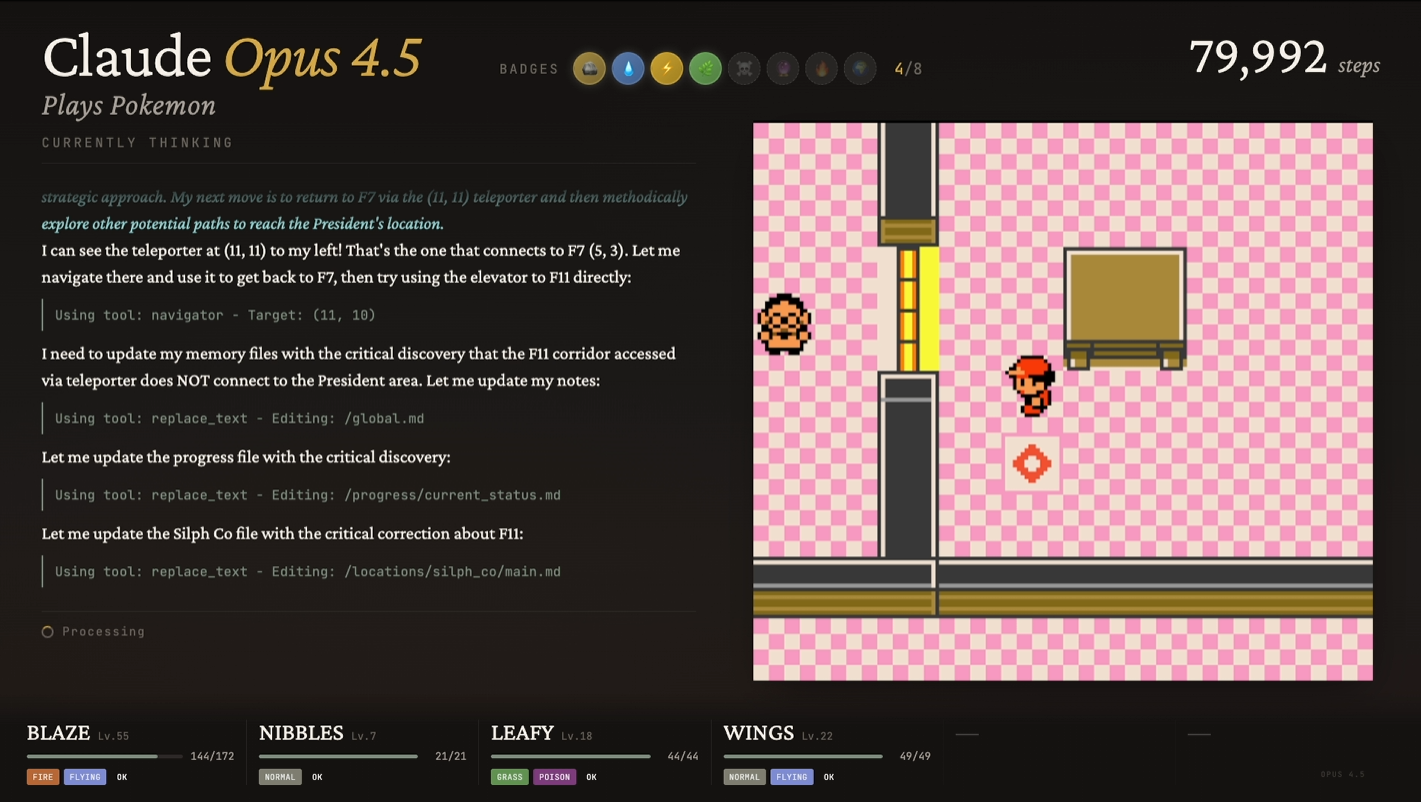Click the red-capped trainer sprite

pyautogui.click(x=1031, y=386)
